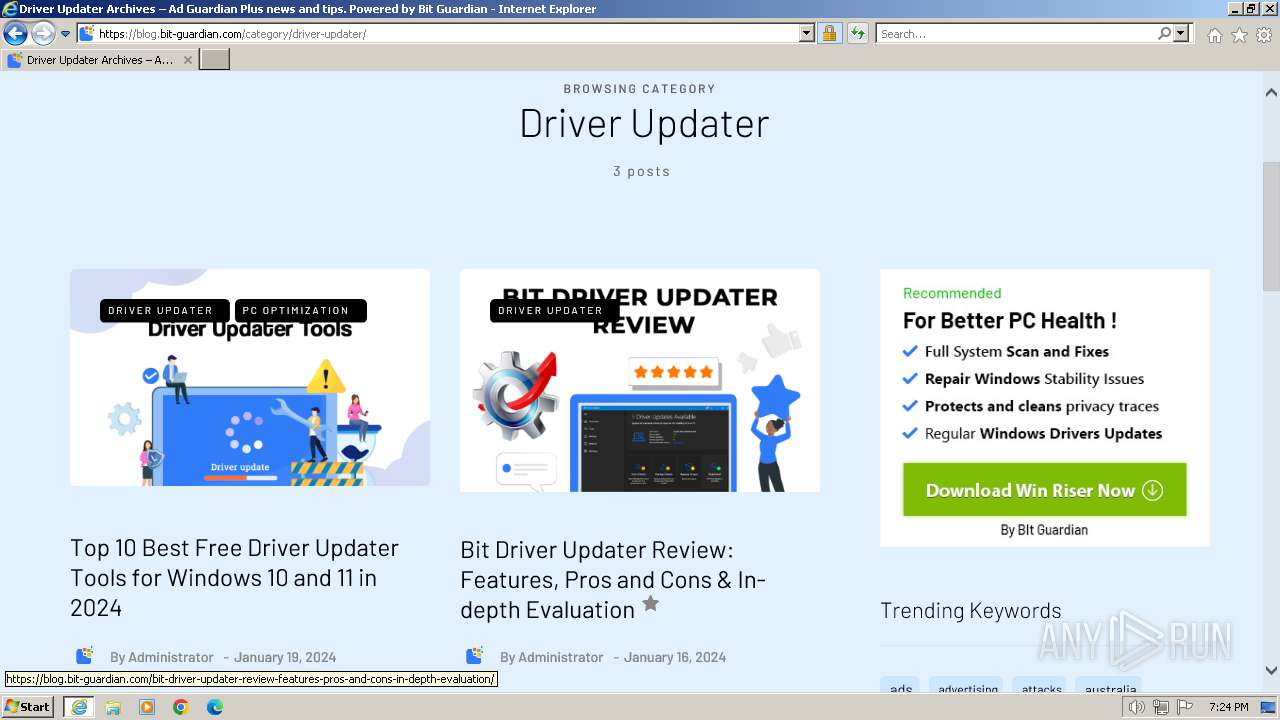Click the page scrollbar down arrow
This screenshot has width=1280, height=720.
[1271, 671]
